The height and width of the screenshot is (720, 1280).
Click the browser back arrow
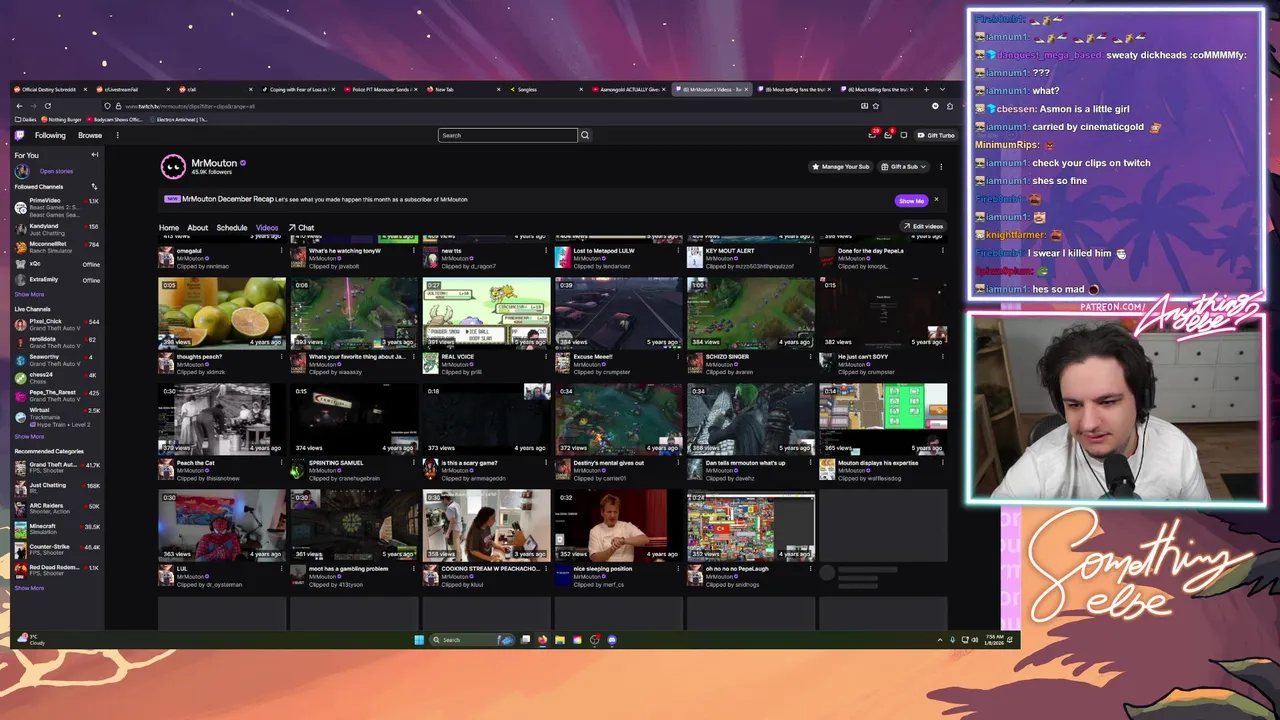click(20, 106)
